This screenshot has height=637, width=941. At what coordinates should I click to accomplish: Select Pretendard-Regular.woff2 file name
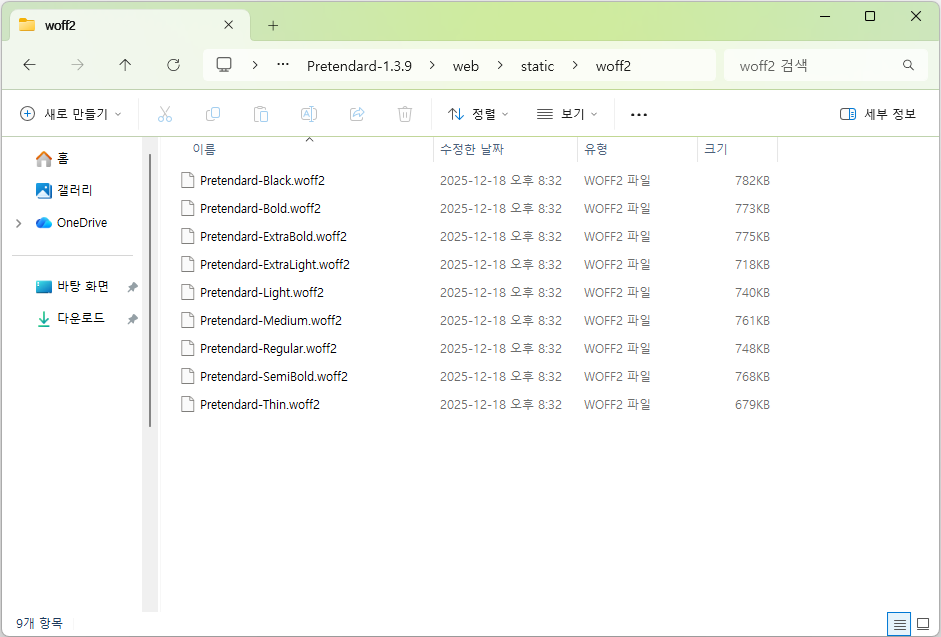click(268, 348)
